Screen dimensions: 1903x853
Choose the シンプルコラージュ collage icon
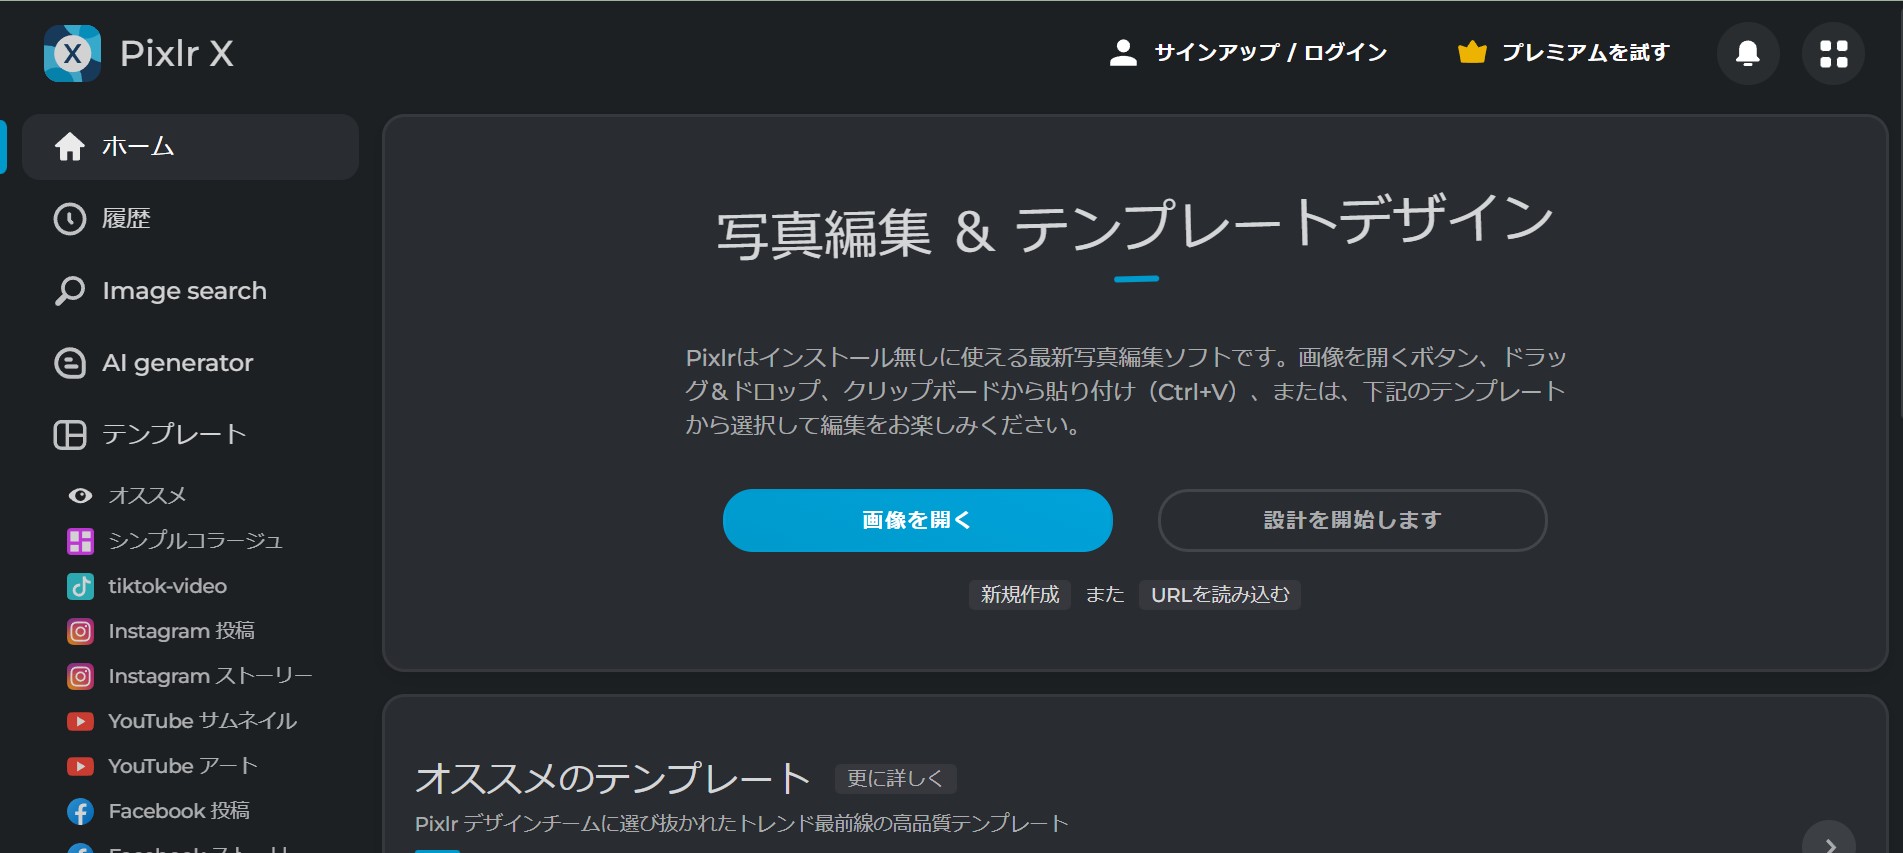80,541
